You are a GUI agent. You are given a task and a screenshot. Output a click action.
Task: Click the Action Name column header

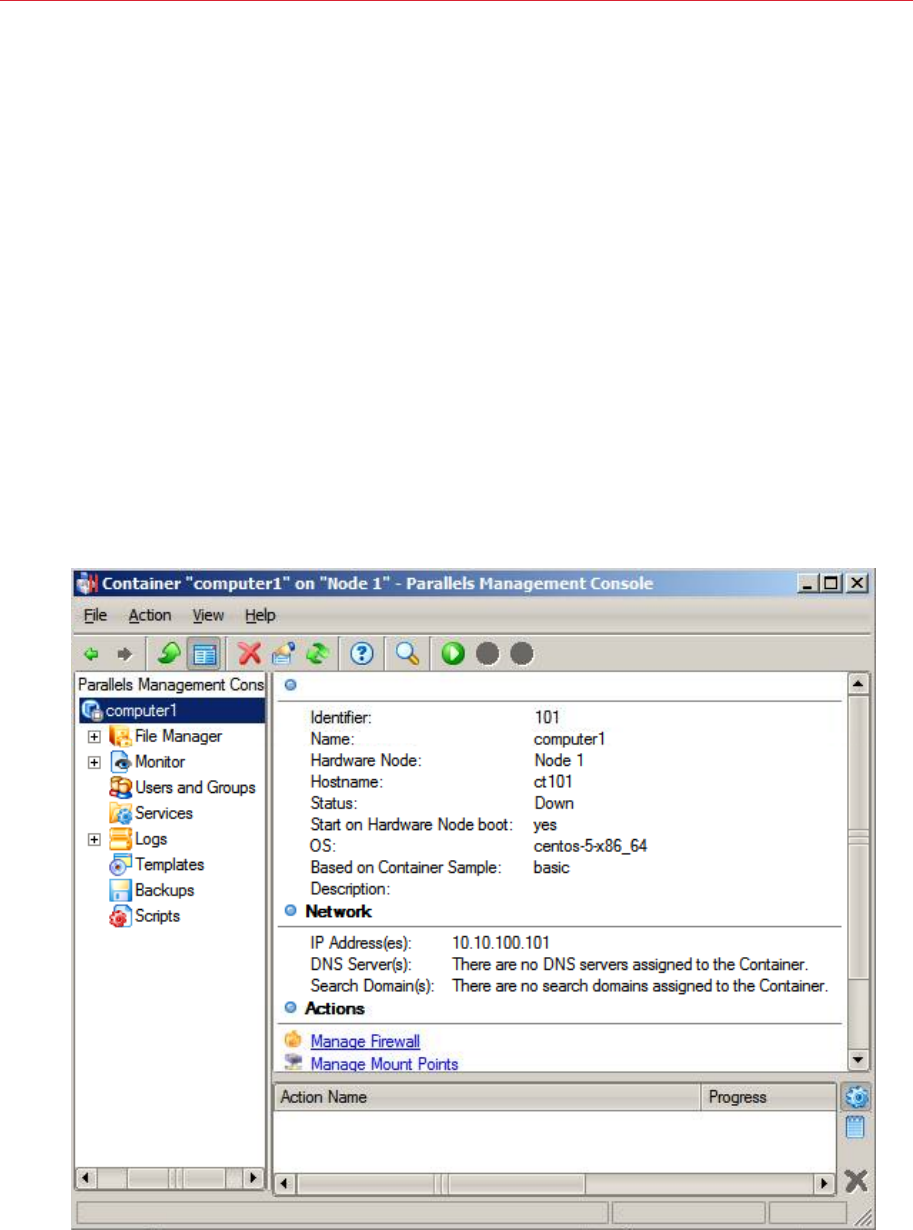point(487,1097)
